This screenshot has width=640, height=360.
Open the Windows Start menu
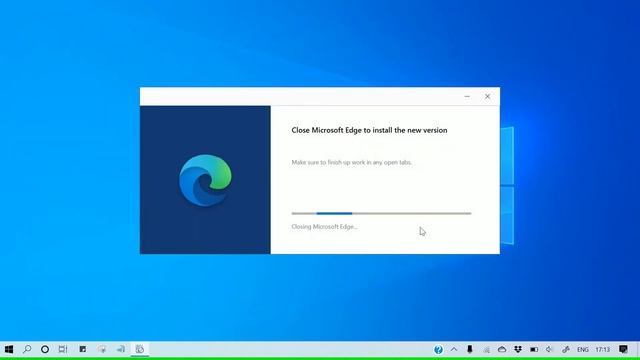(x=9, y=349)
